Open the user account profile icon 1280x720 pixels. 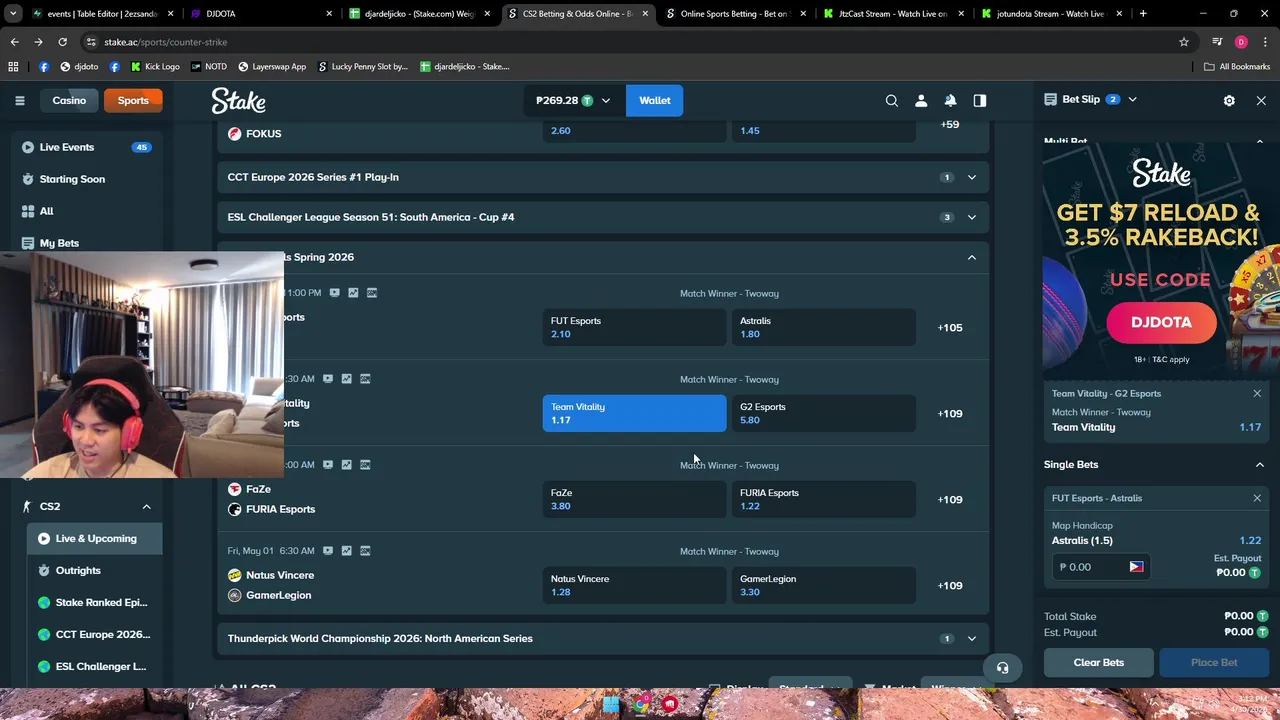(x=921, y=100)
